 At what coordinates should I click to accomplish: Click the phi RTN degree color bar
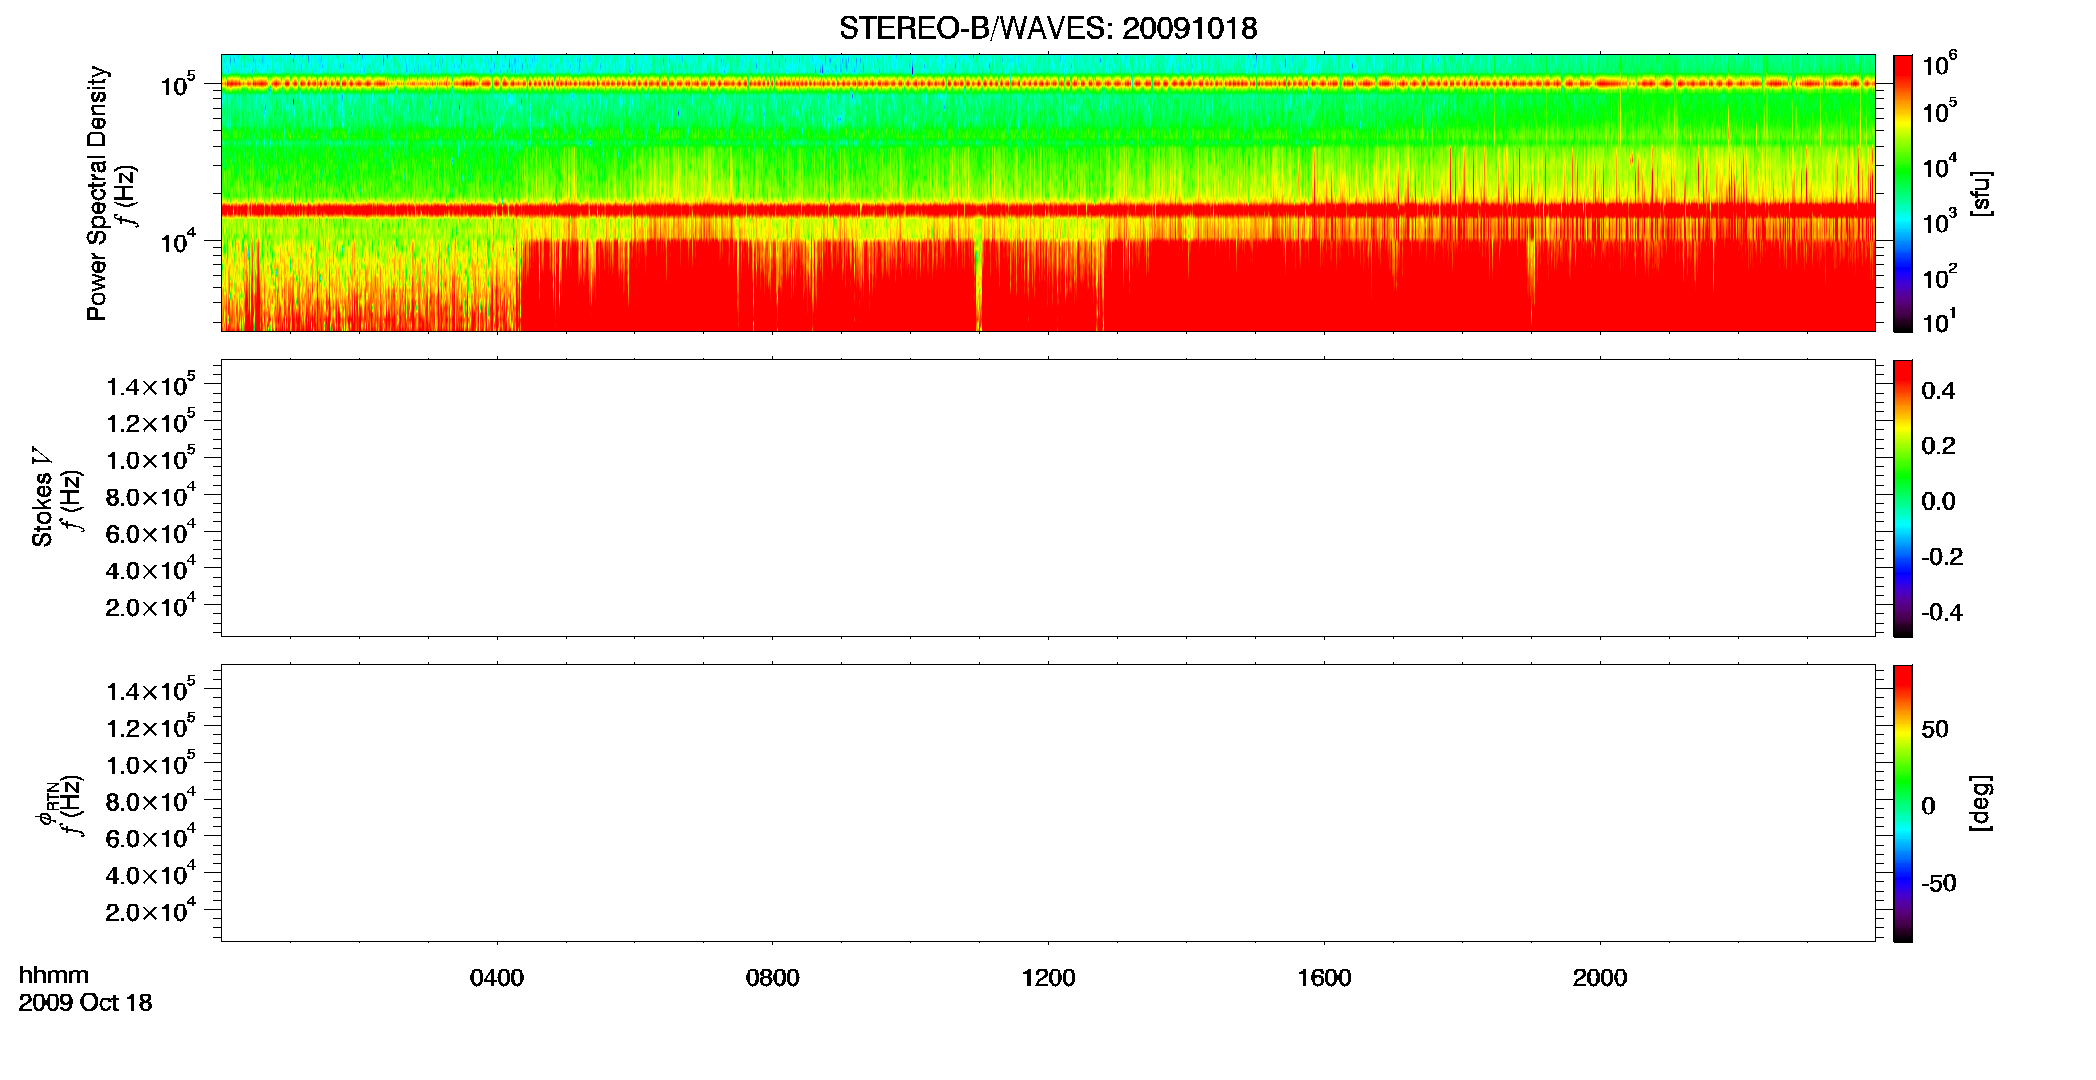point(1903,803)
